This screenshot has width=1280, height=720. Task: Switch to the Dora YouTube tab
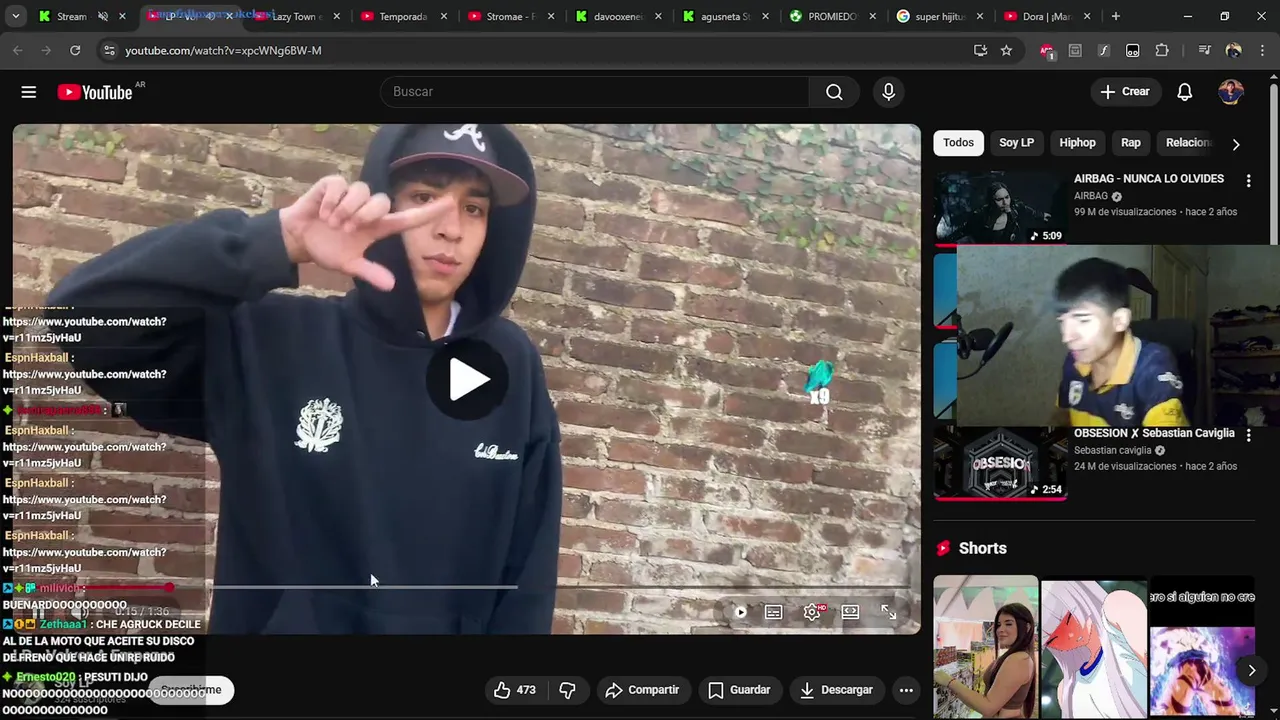click(x=1046, y=16)
